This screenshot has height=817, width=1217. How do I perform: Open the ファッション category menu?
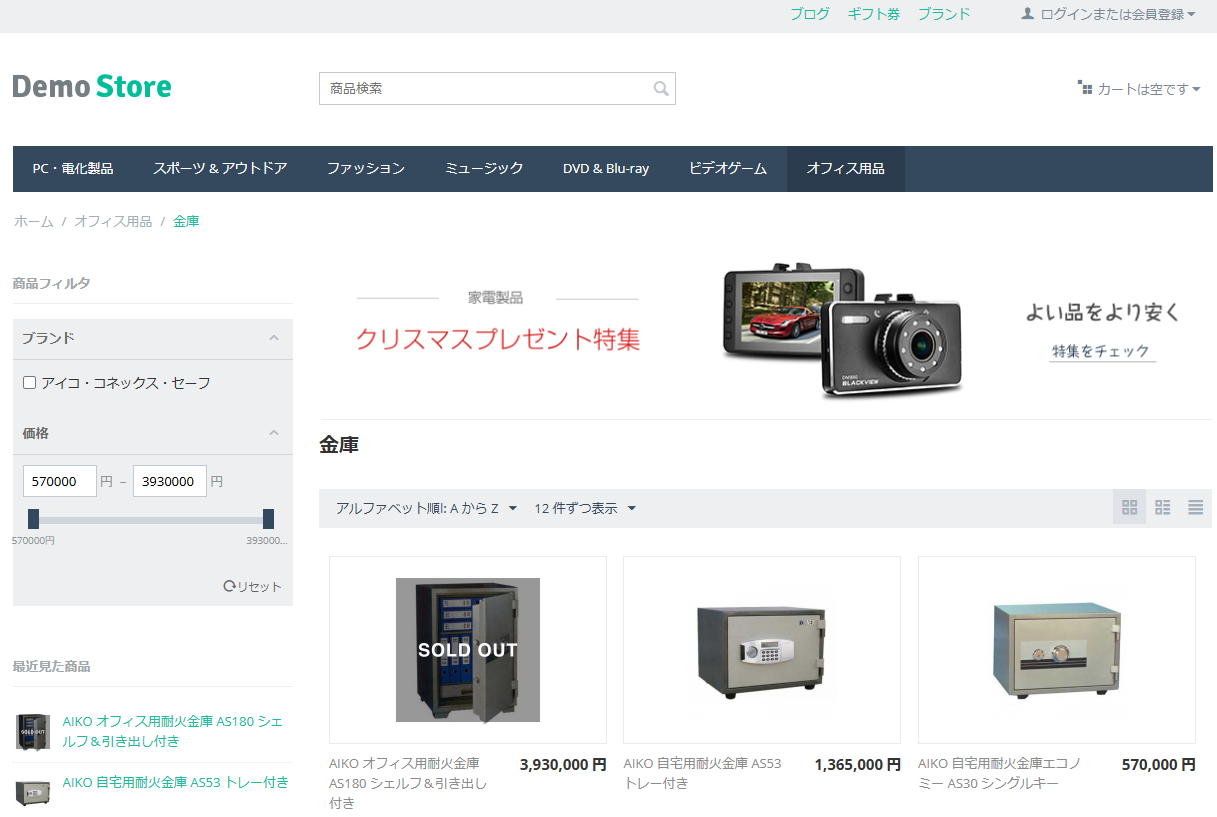[365, 169]
